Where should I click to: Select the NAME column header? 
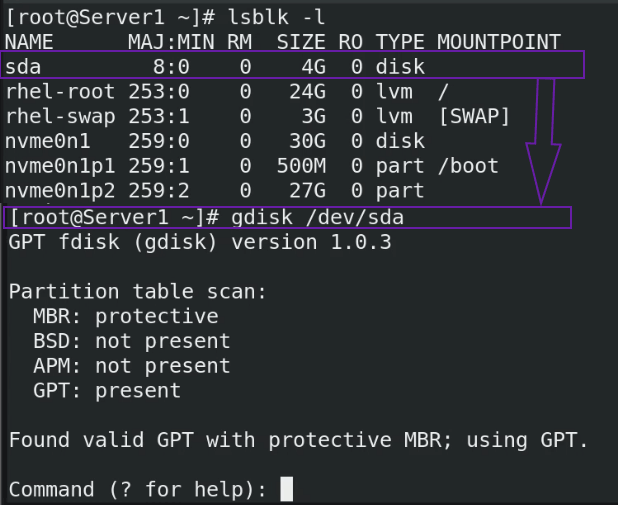pos(29,42)
